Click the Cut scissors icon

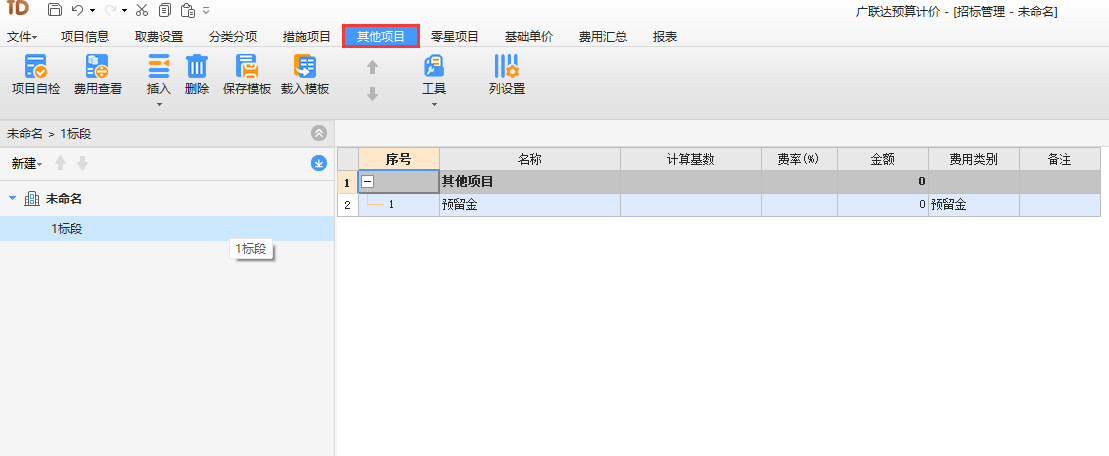141,10
